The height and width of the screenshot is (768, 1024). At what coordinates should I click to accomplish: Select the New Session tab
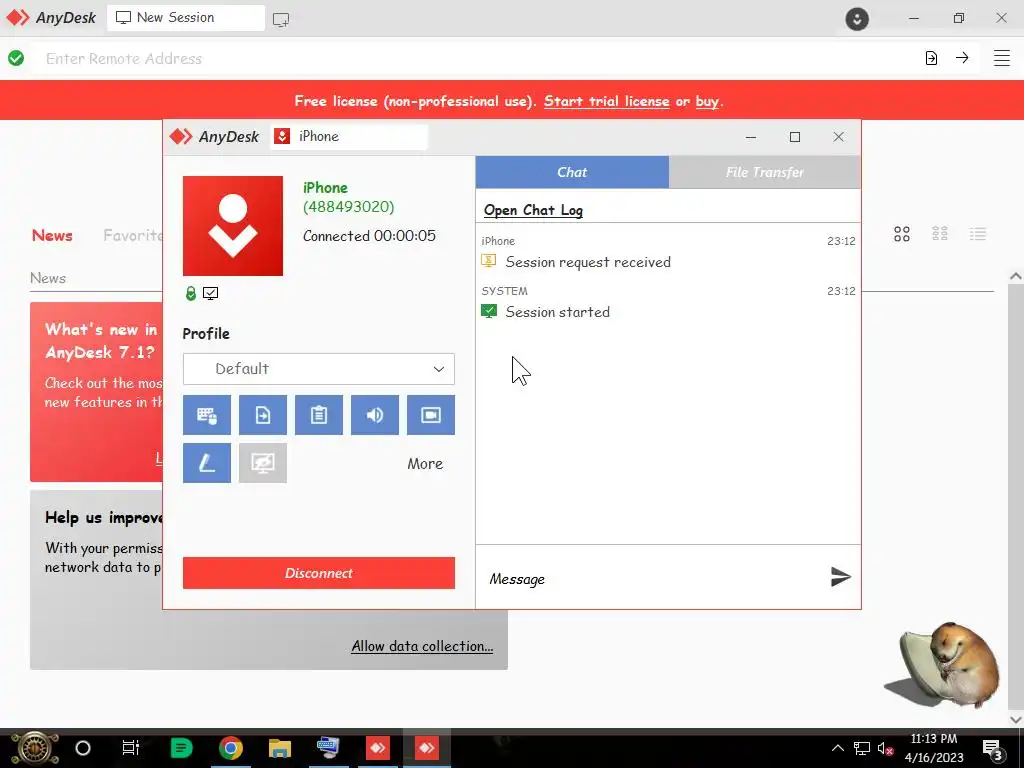pos(185,18)
